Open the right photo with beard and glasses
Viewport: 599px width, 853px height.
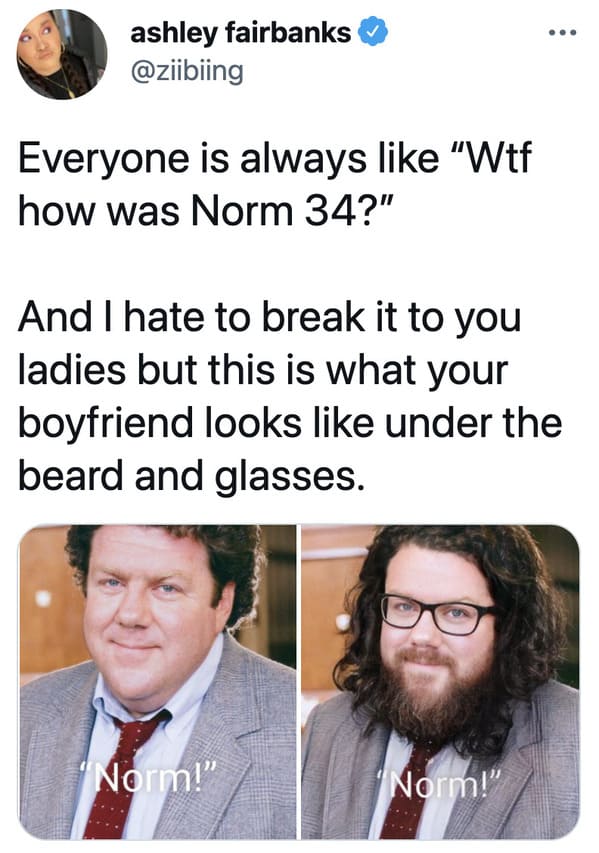point(441,682)
